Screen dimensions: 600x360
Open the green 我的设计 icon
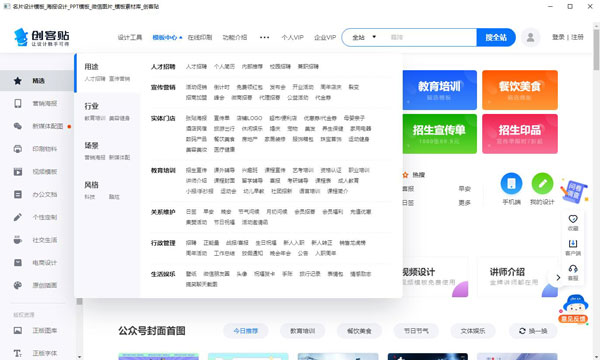542,184
